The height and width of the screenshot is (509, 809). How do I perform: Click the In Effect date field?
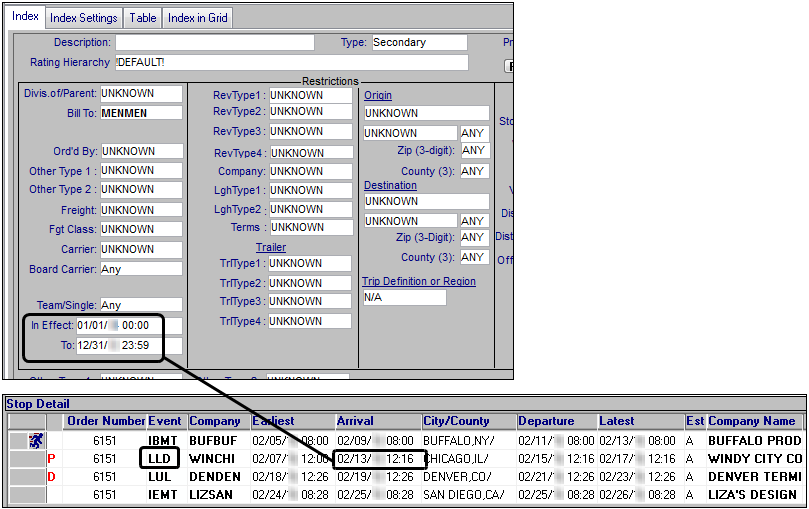[129, 326]
